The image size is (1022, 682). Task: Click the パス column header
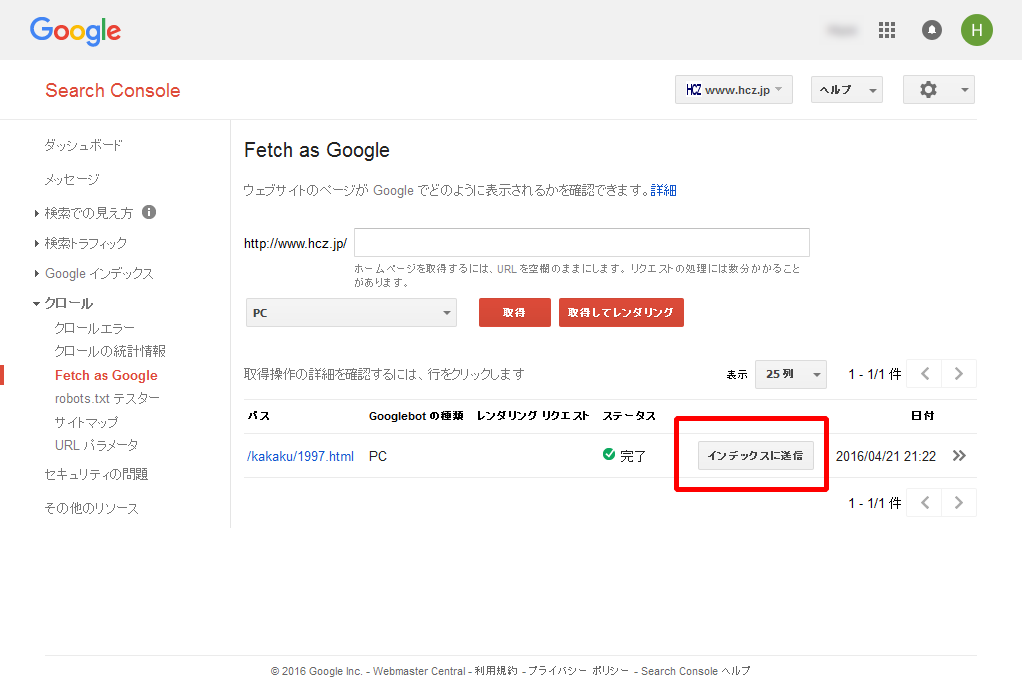pos(259,416)
